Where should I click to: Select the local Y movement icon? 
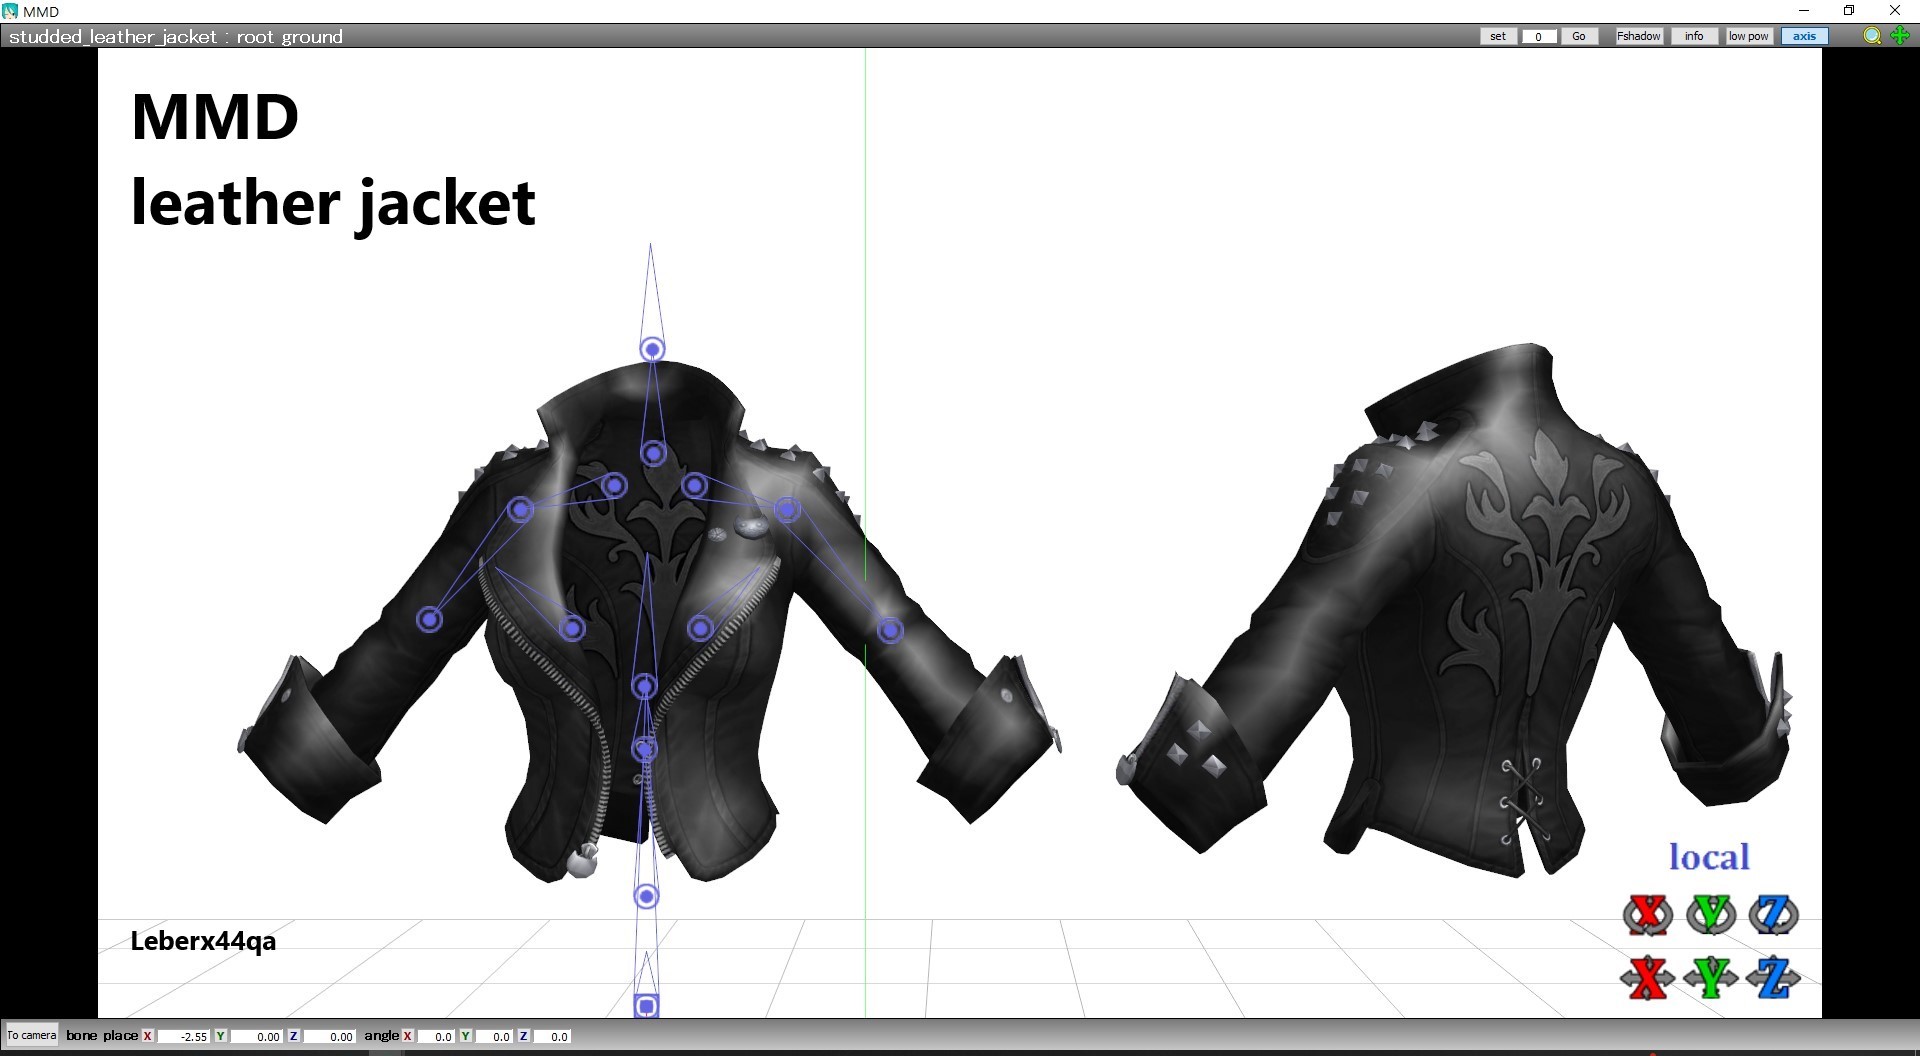coord(1713,978)
